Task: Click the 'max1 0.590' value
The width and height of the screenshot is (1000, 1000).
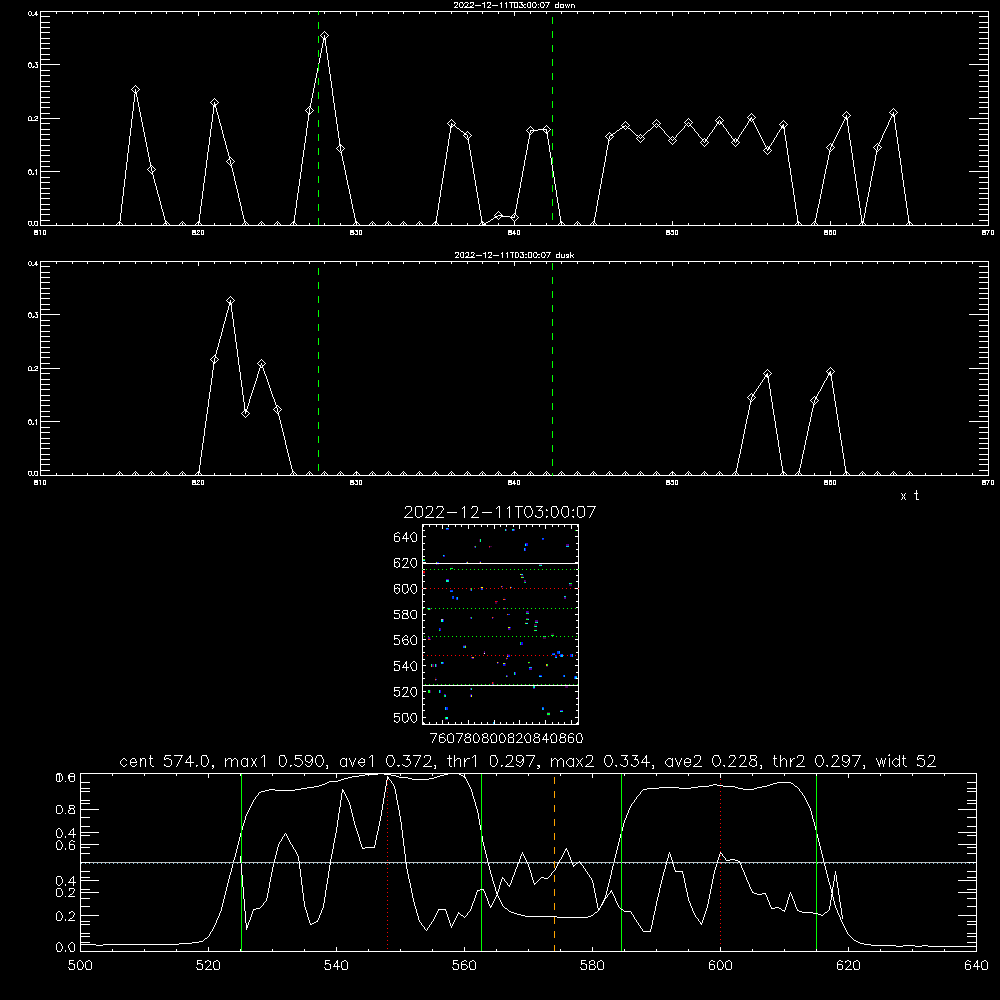Action: coord(277,761)
